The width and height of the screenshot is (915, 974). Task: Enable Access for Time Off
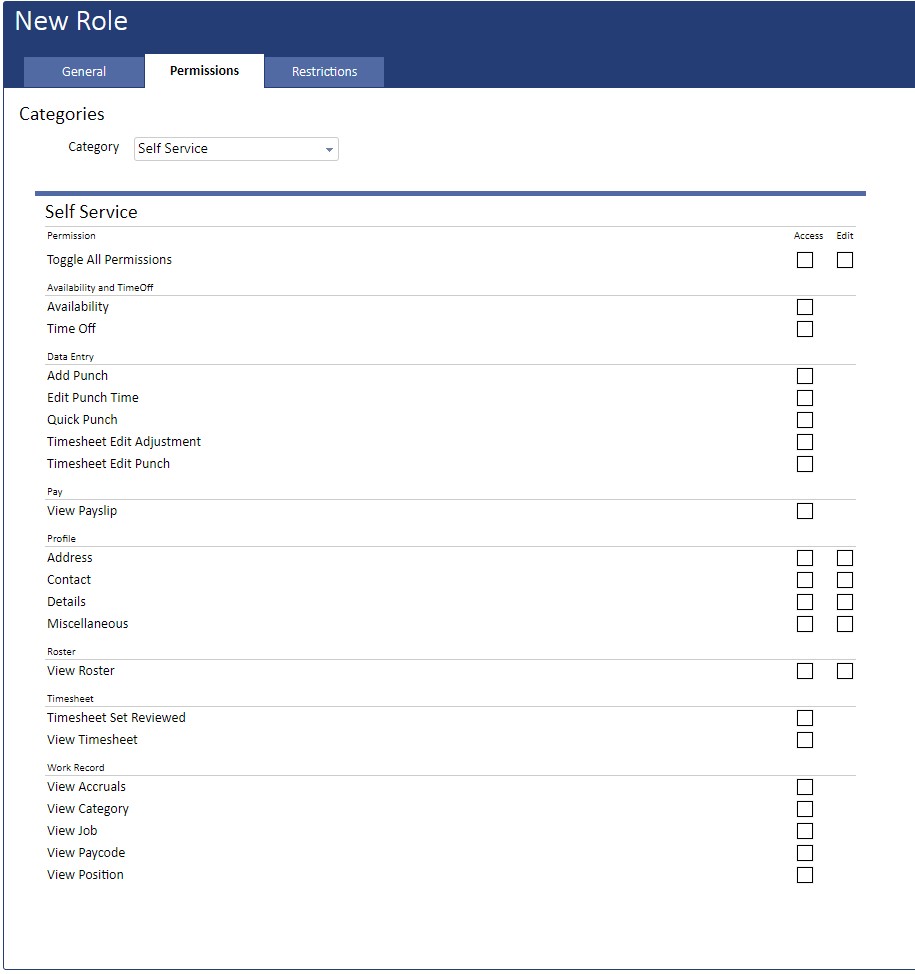point(804,329)
